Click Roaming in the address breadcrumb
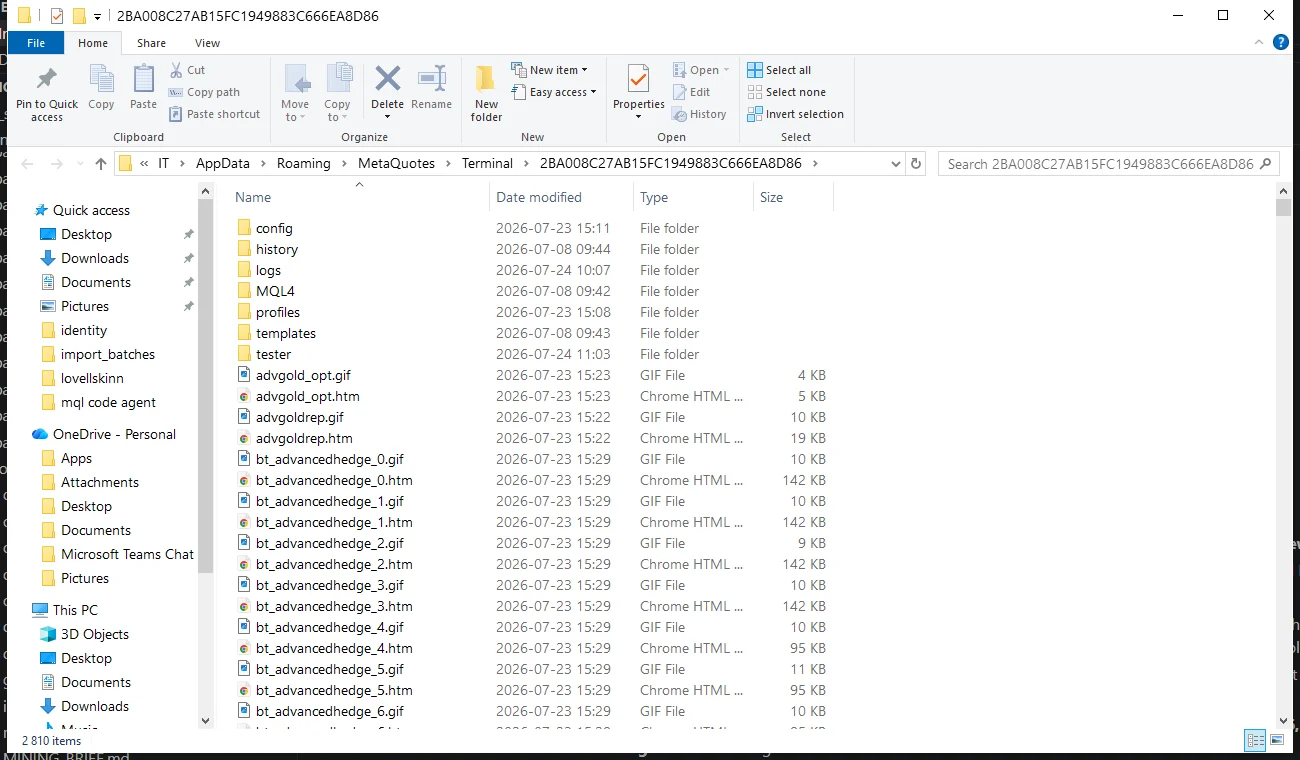 (x=304, y=164)
